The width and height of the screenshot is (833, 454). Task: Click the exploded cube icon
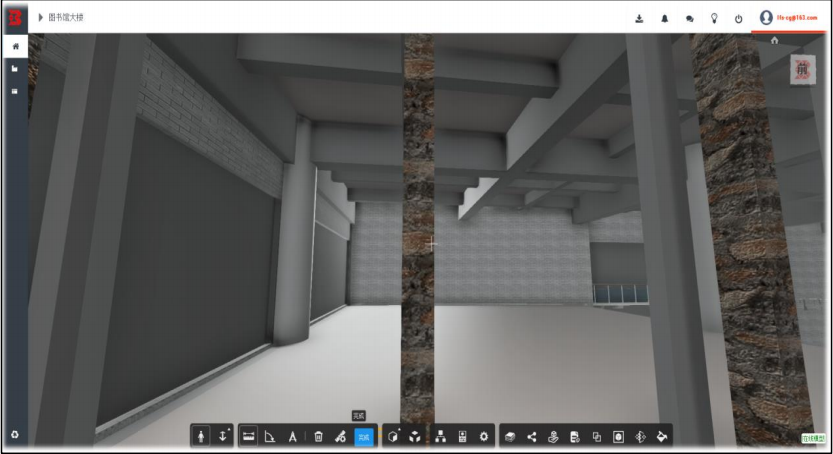point(415,436)
